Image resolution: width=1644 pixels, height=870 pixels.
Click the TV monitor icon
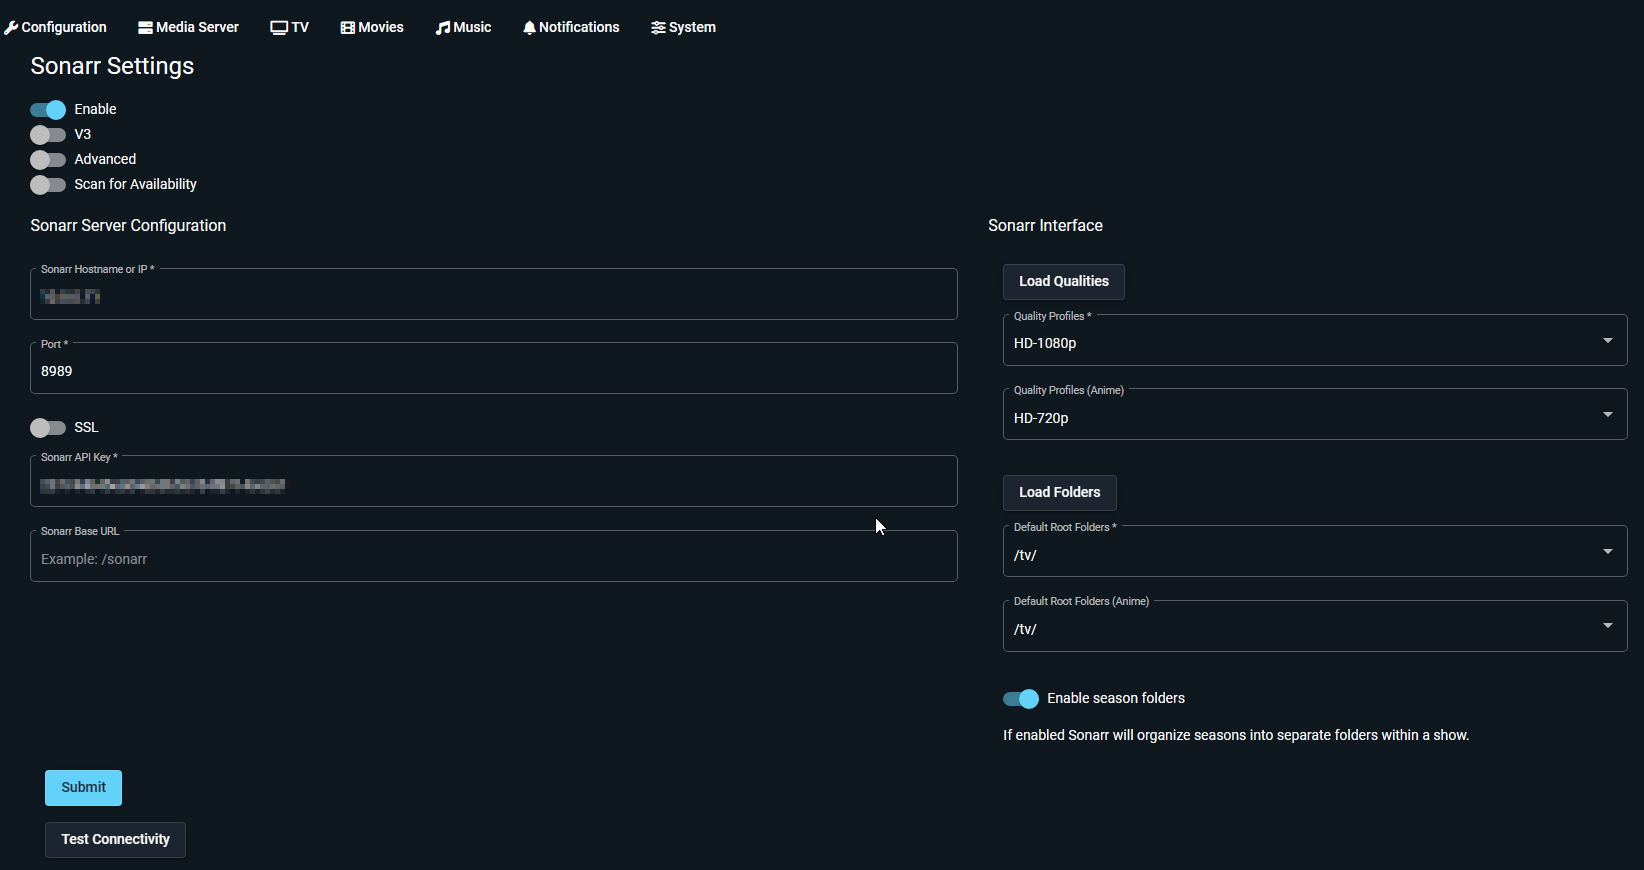[x=279, y=28]
